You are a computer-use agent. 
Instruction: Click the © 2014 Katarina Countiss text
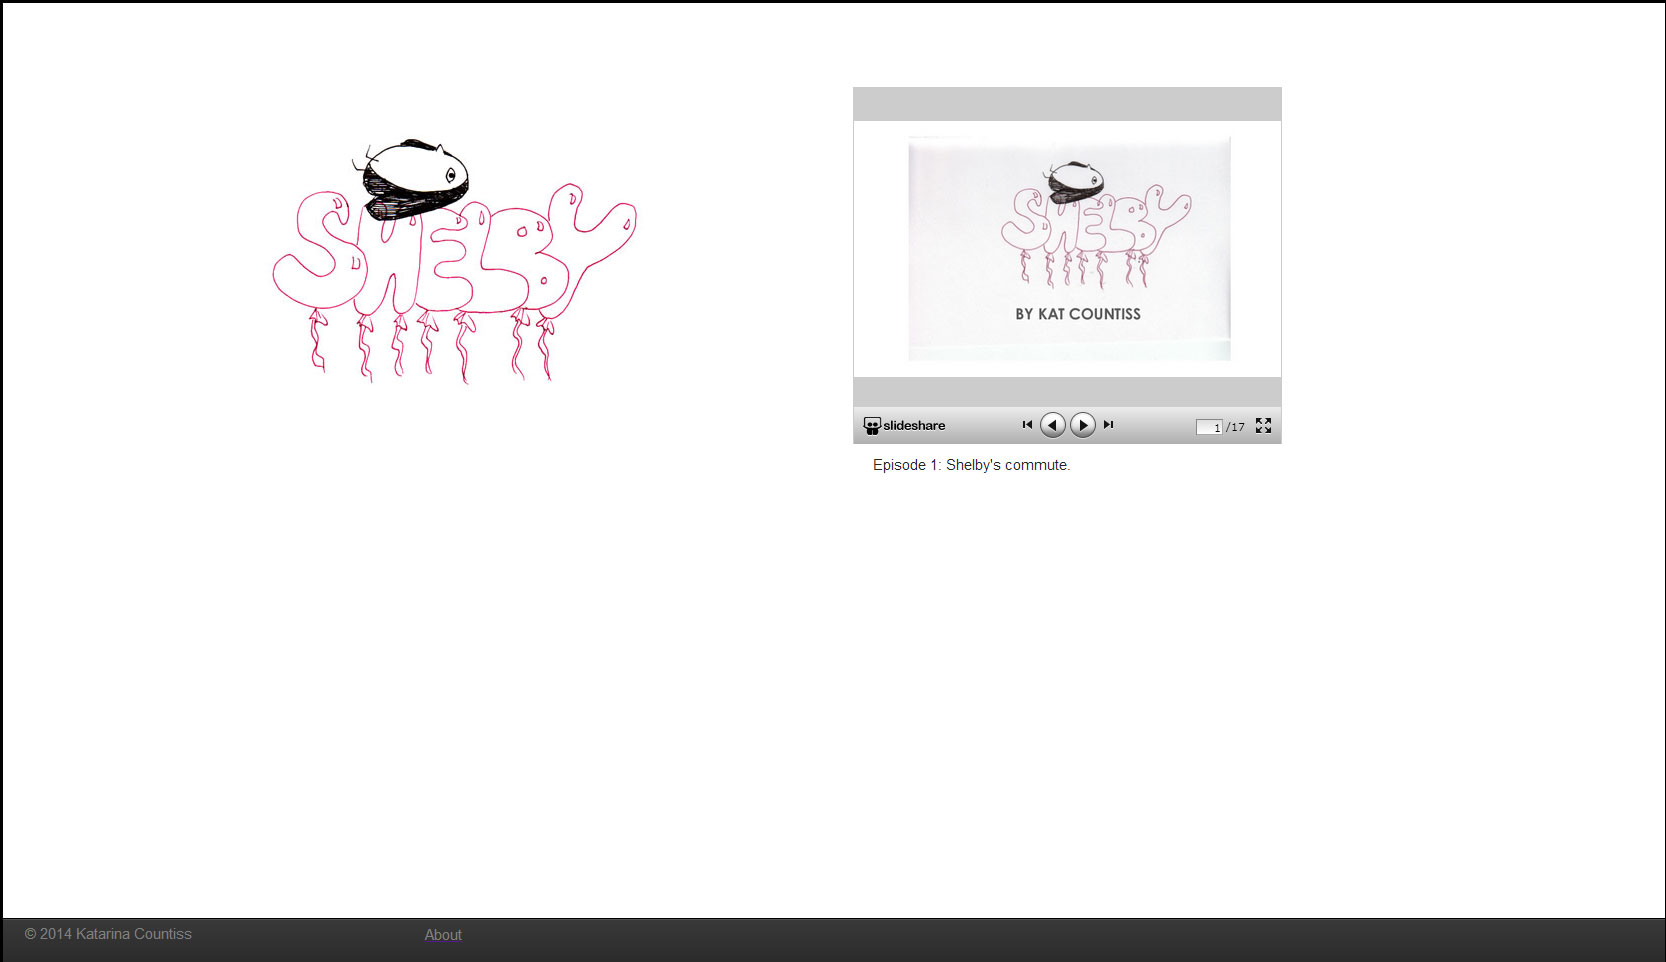point(108,934)
